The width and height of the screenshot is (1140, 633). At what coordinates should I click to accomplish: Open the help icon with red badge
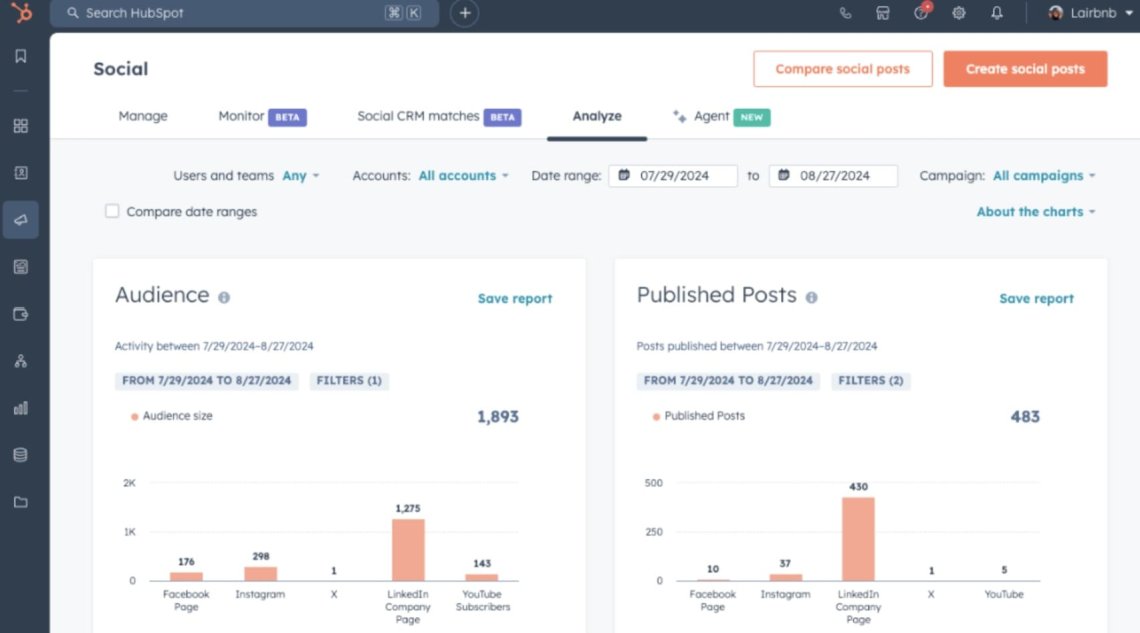click(921, 12)
